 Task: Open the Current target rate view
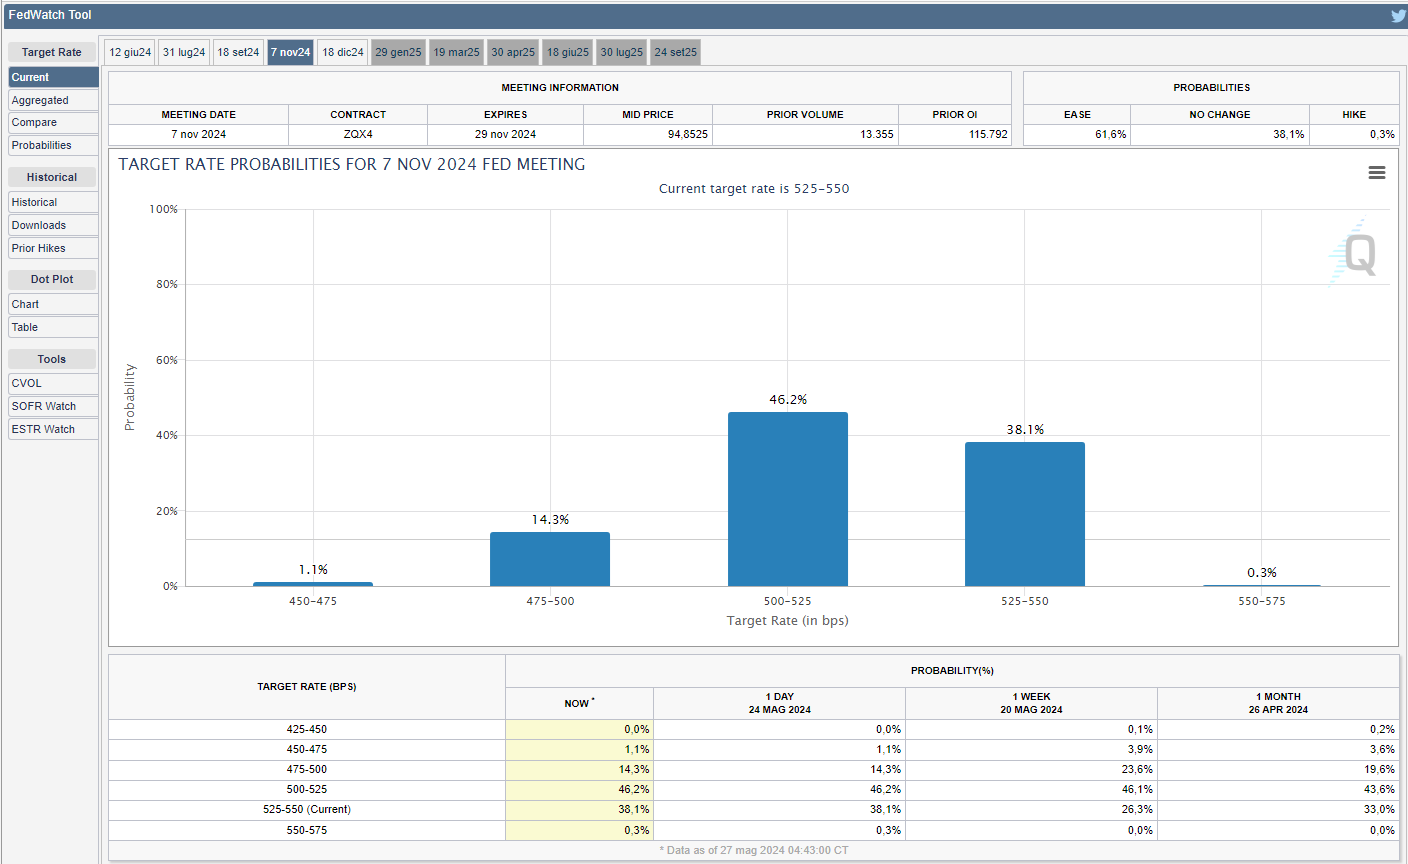tap(53, 77)
